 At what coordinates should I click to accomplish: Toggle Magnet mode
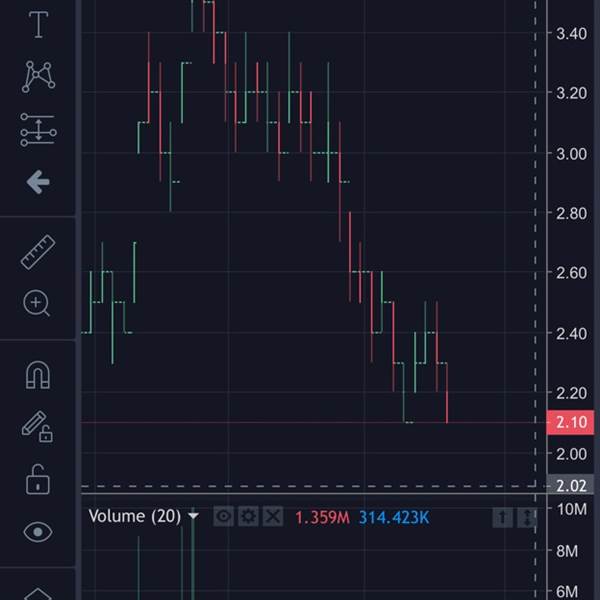pos(38,375)
